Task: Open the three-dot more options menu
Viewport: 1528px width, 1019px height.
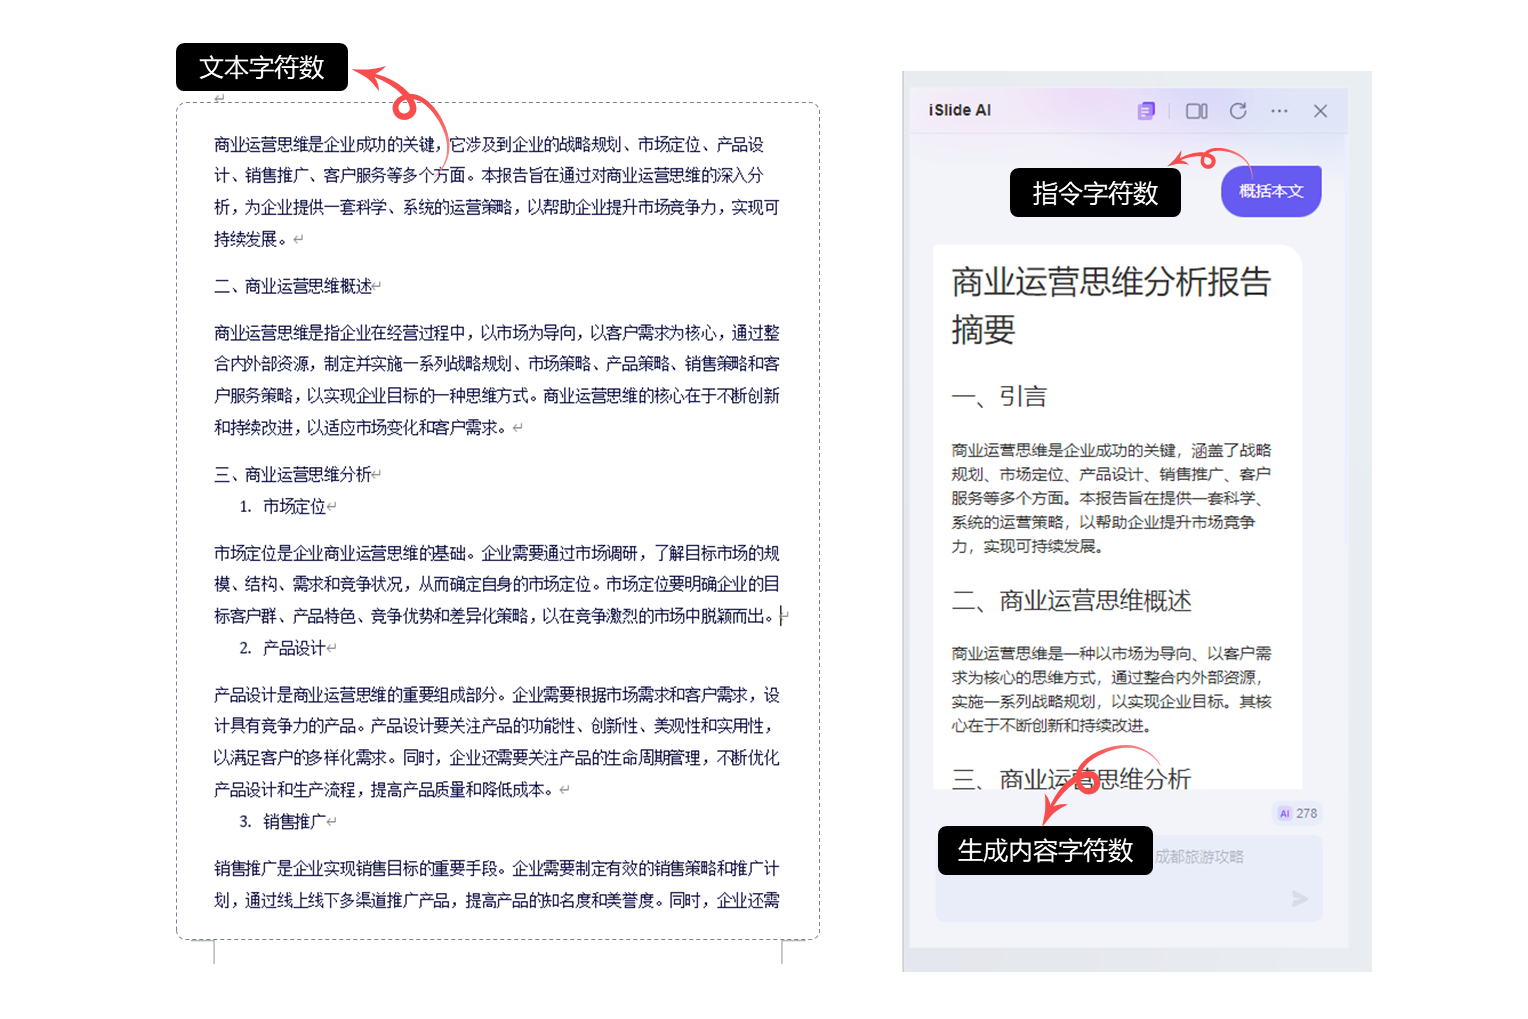Action: 1279,111
